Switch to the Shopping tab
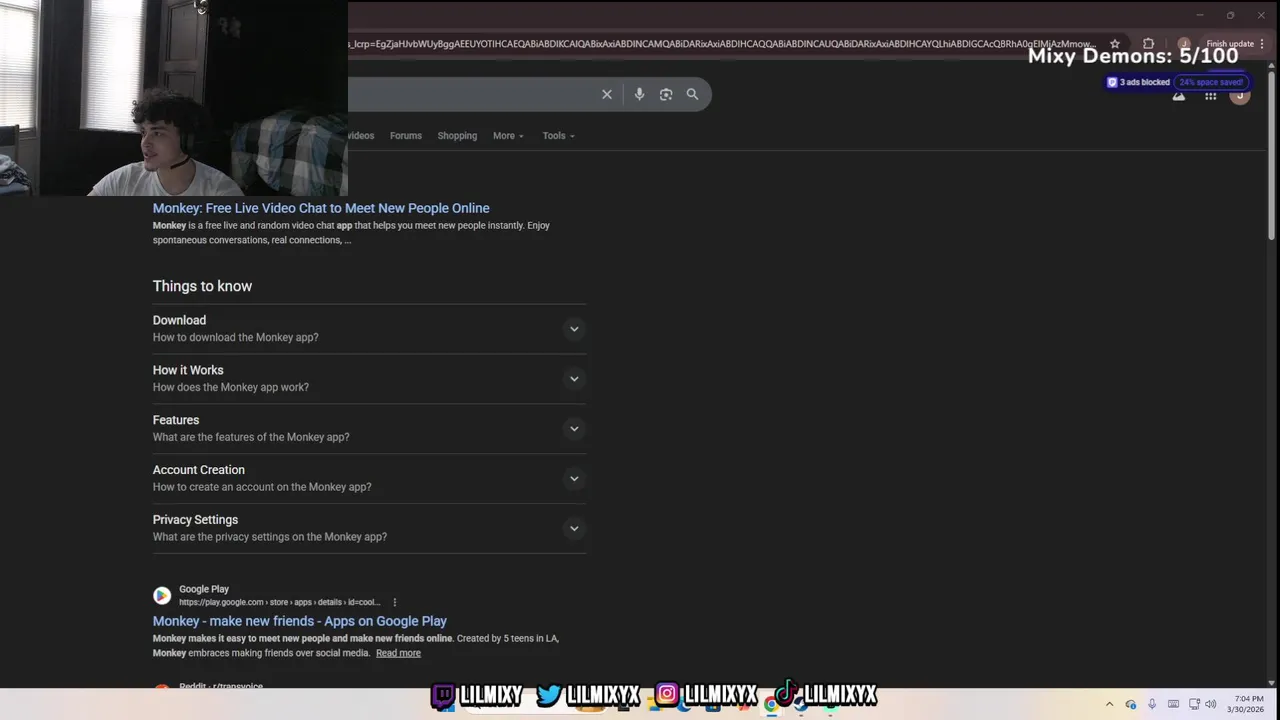Image resolution: width=1280 pixels, height=720 pixels. tap(457, 136)
